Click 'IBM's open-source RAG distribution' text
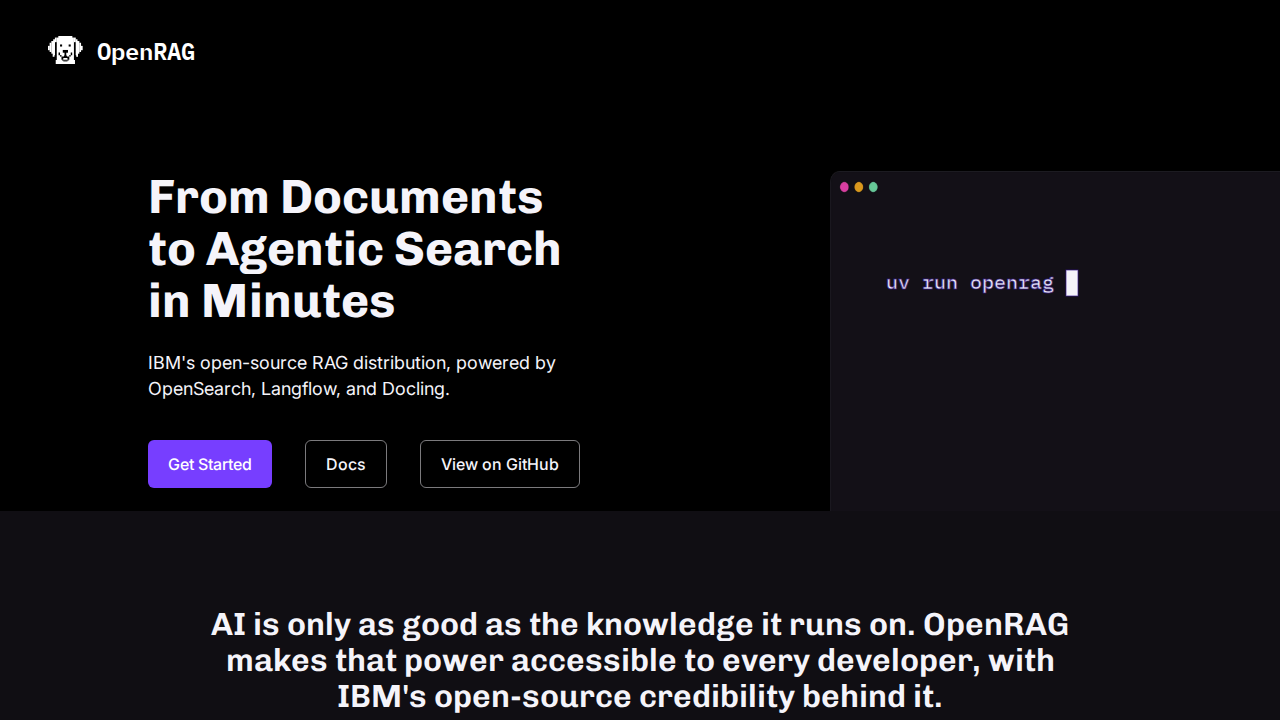The height and width of the screenshot is (720, 1280). (x=299, y=363)
